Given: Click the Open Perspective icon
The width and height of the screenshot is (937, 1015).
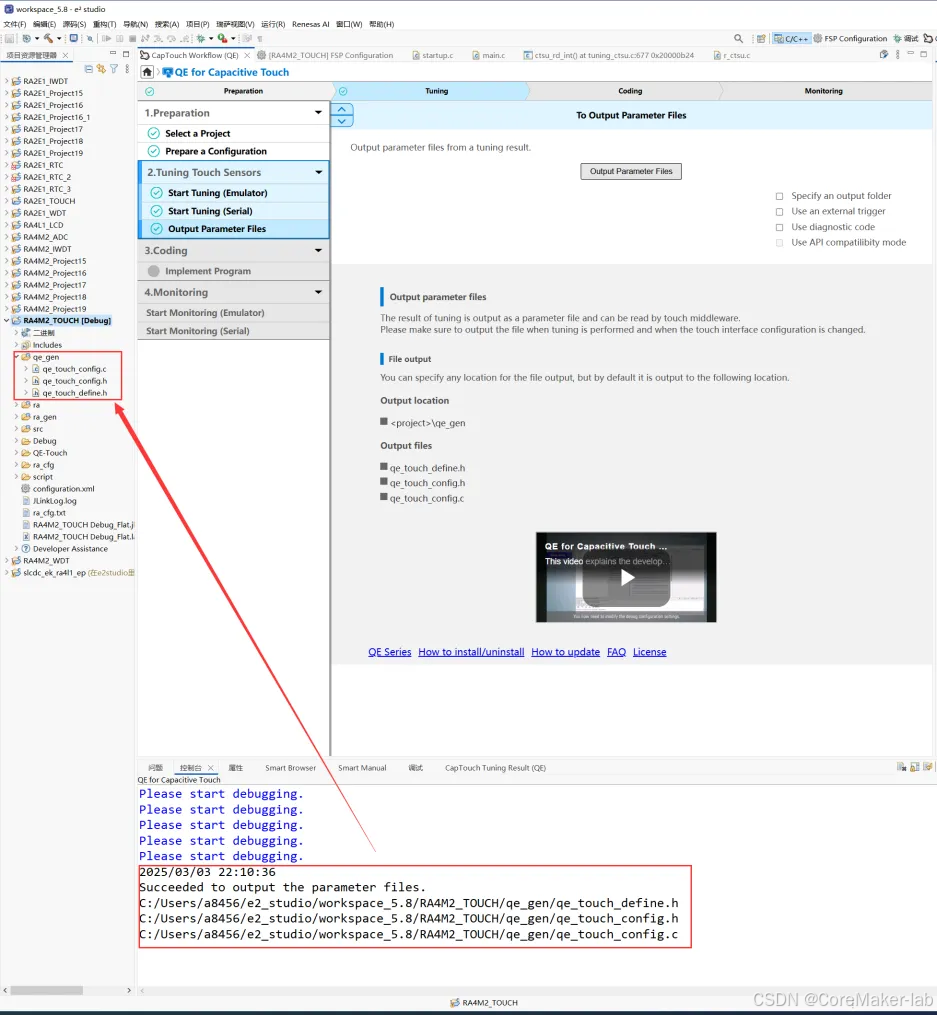Looking at the screenshot, I should pos(761,38).
